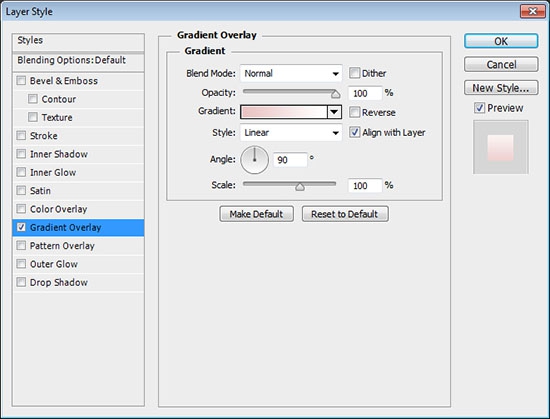Expand the Style dropdown set to Linear

(291, 133)
